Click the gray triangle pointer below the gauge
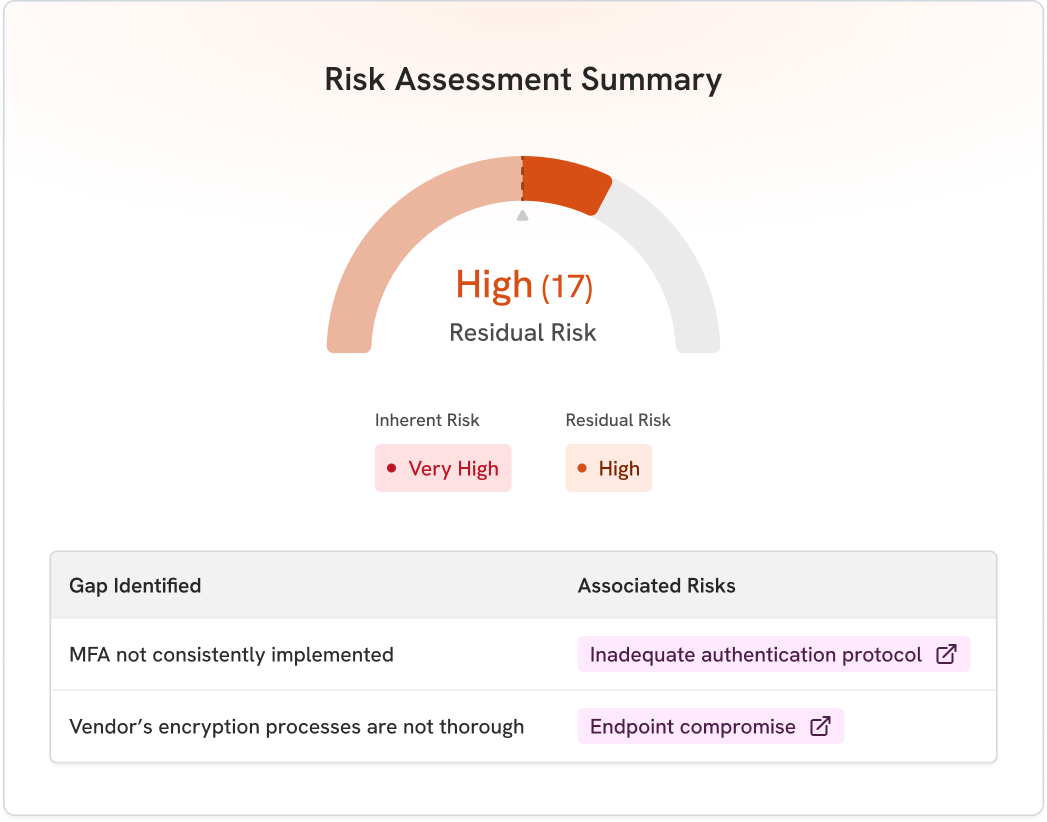This screenshot has height=822, width=1047. (522, 215)
